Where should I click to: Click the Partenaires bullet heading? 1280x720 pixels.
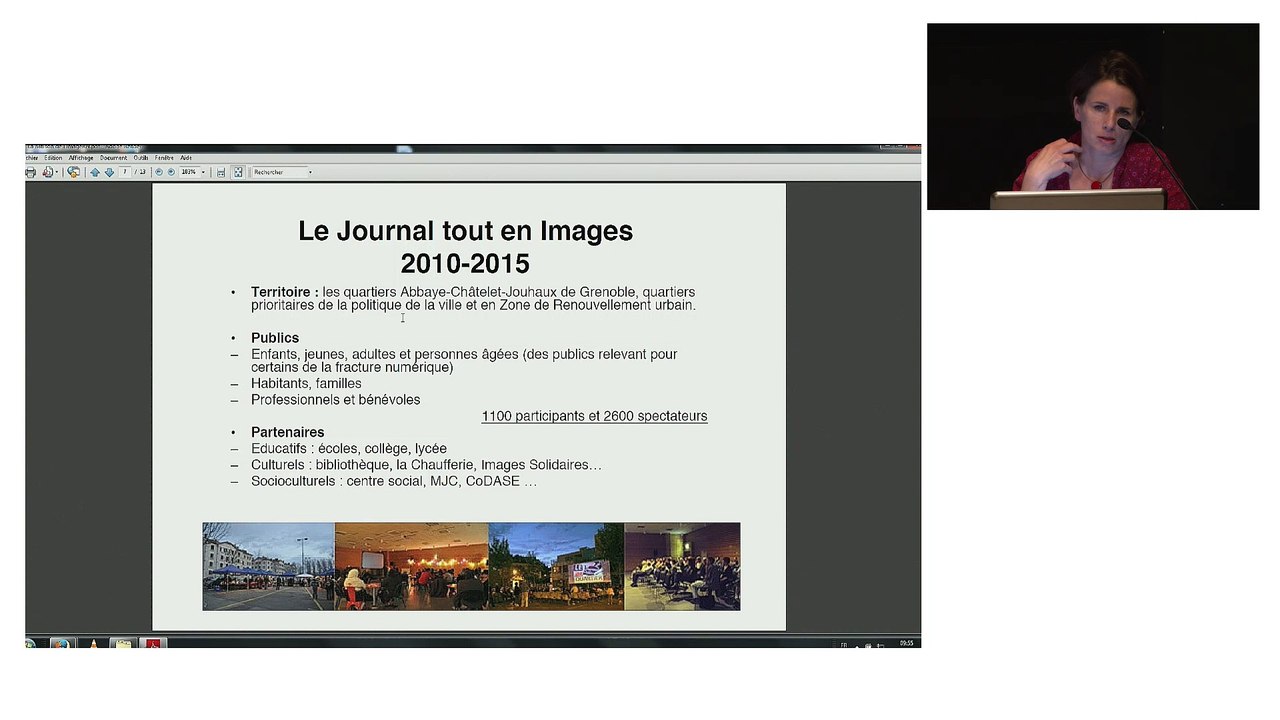[x=287, y=432]
